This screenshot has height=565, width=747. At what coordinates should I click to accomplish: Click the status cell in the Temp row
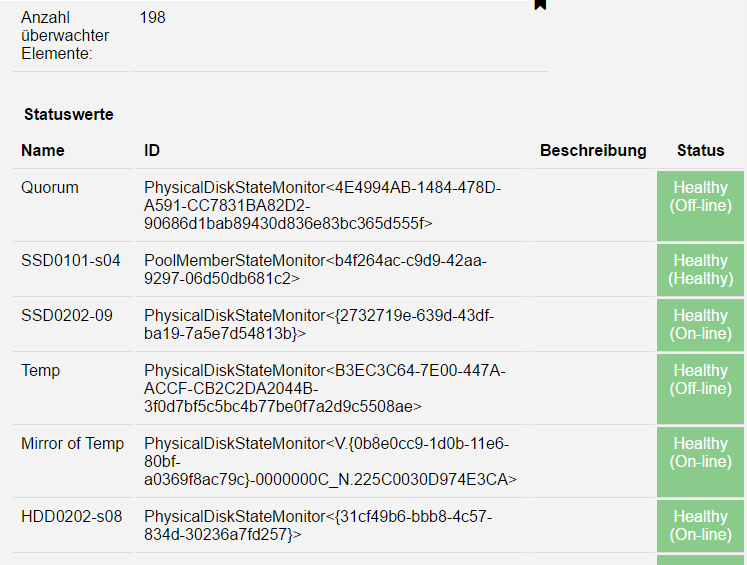(x=700, y=389)
